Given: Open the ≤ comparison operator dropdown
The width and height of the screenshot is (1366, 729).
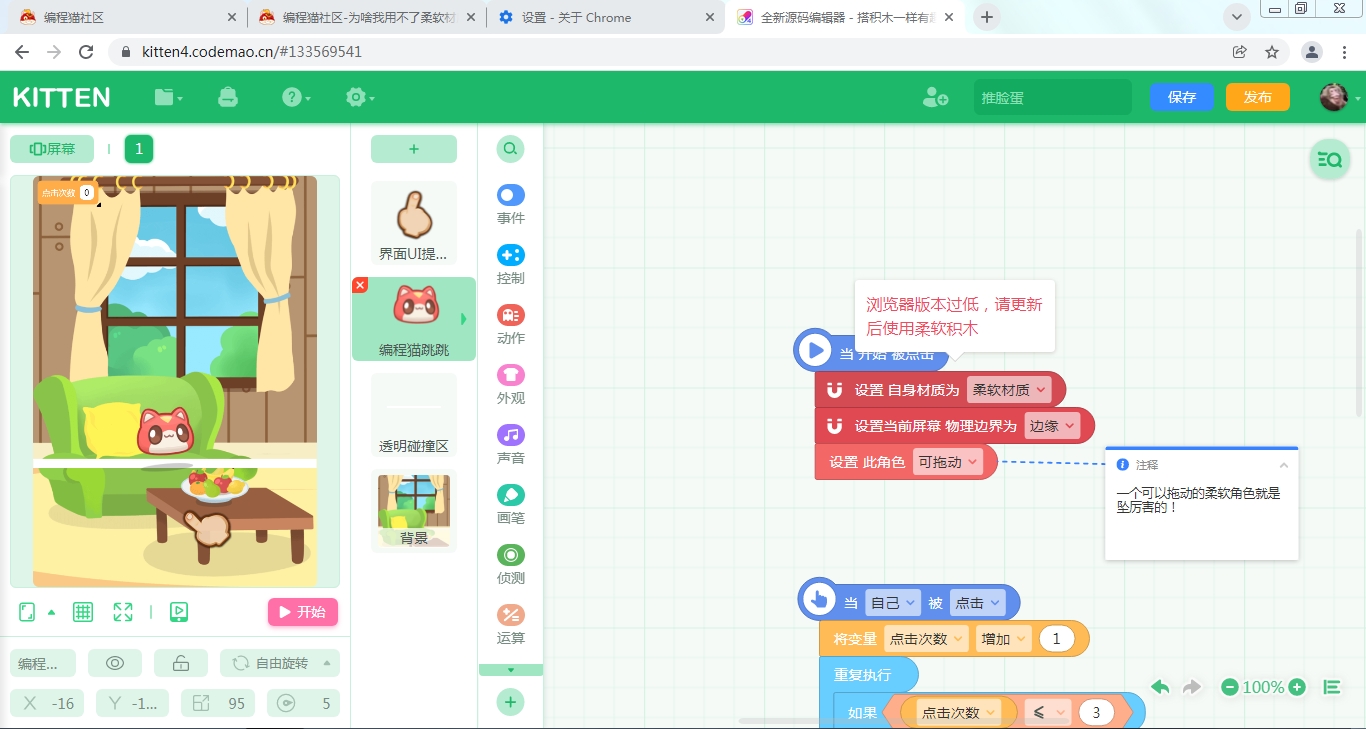Looking at the screenshot, I should point(1048,713).
